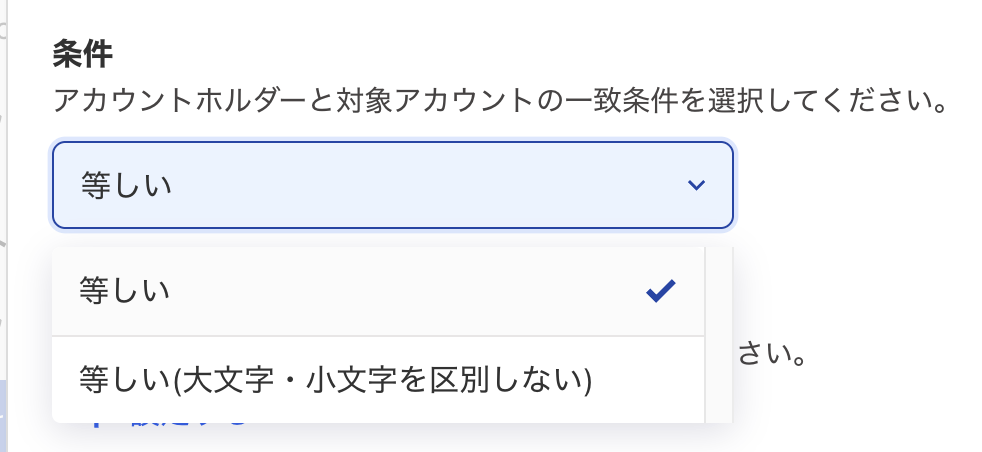Screen dimensions: 982x452
Task: Pick the case-insensitive match option
Action: point(336,380)
